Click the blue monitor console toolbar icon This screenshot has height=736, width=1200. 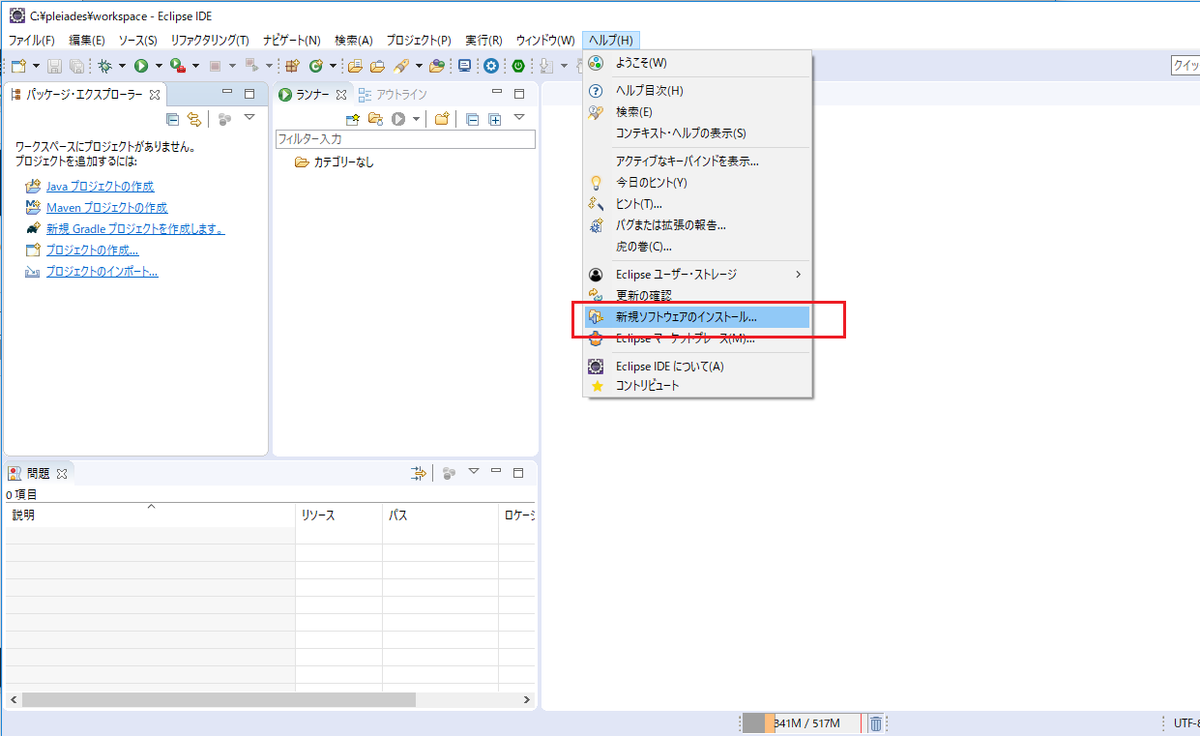[x=465, y=66]
